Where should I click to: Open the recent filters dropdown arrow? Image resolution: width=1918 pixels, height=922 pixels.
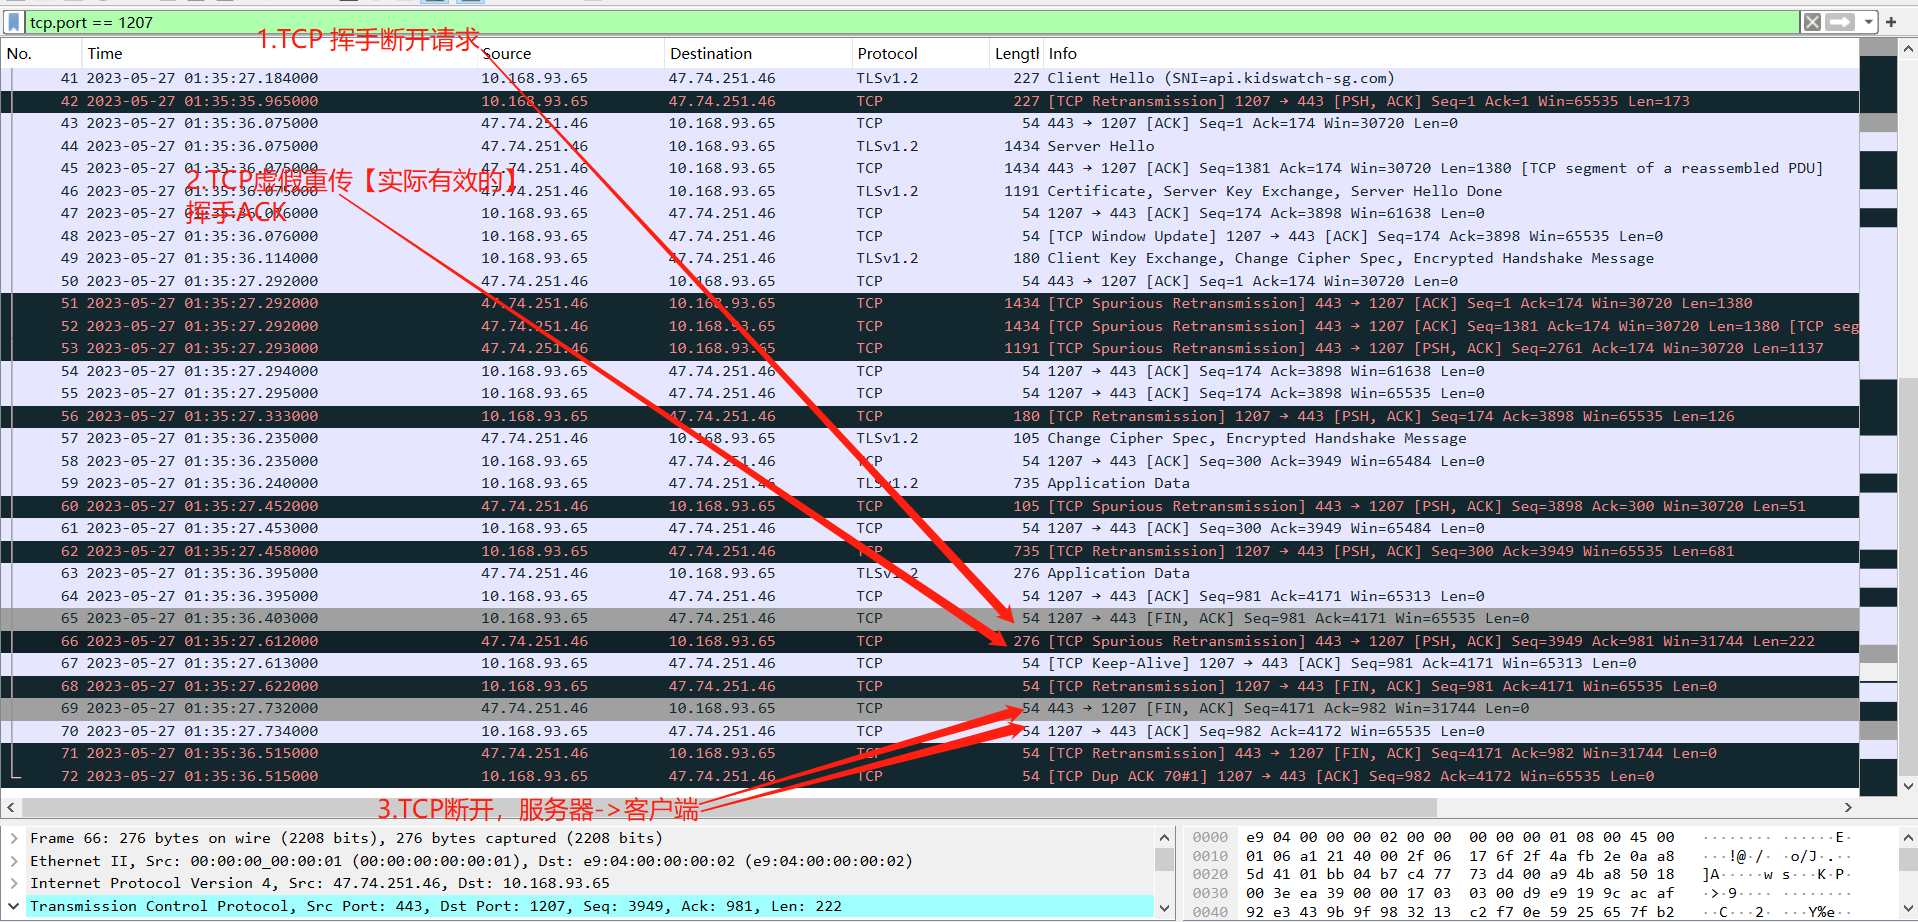(1868, 22)
